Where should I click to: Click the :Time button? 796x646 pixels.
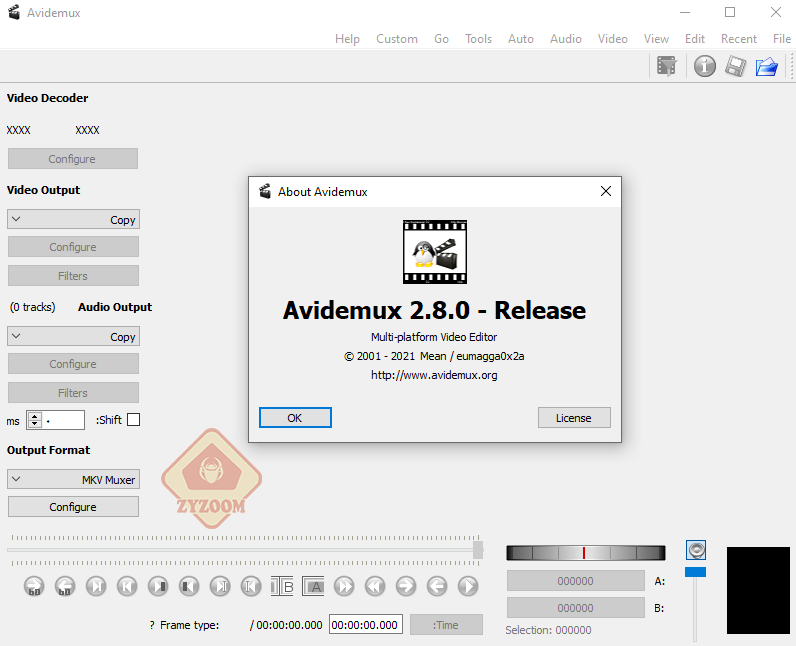(446, 625)
